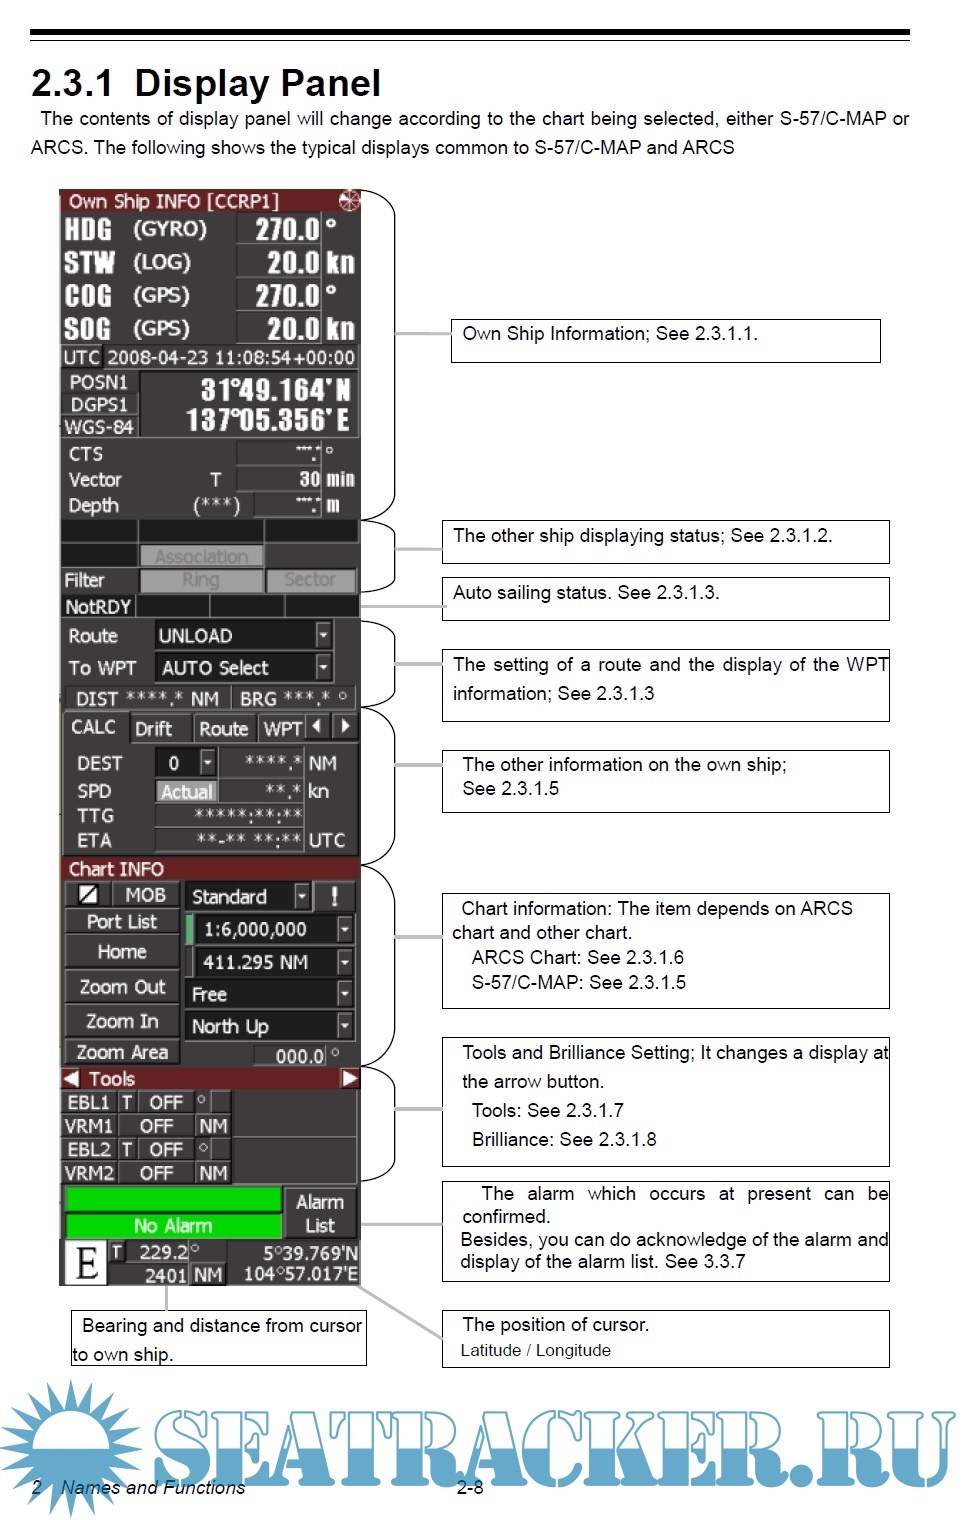Screen dimensions: 971x1520
Task: Click the day/night contrast icon beside MOB
Action: pyautogui.click(x=88, y=894)
